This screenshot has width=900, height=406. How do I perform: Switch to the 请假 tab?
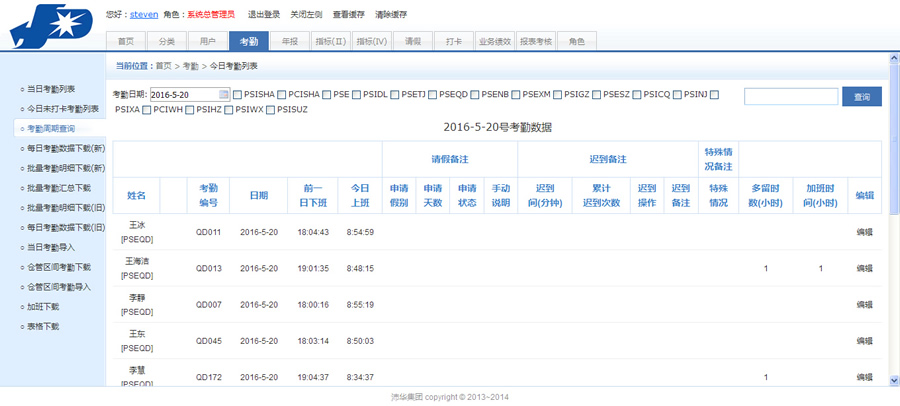tap(413, 41)
